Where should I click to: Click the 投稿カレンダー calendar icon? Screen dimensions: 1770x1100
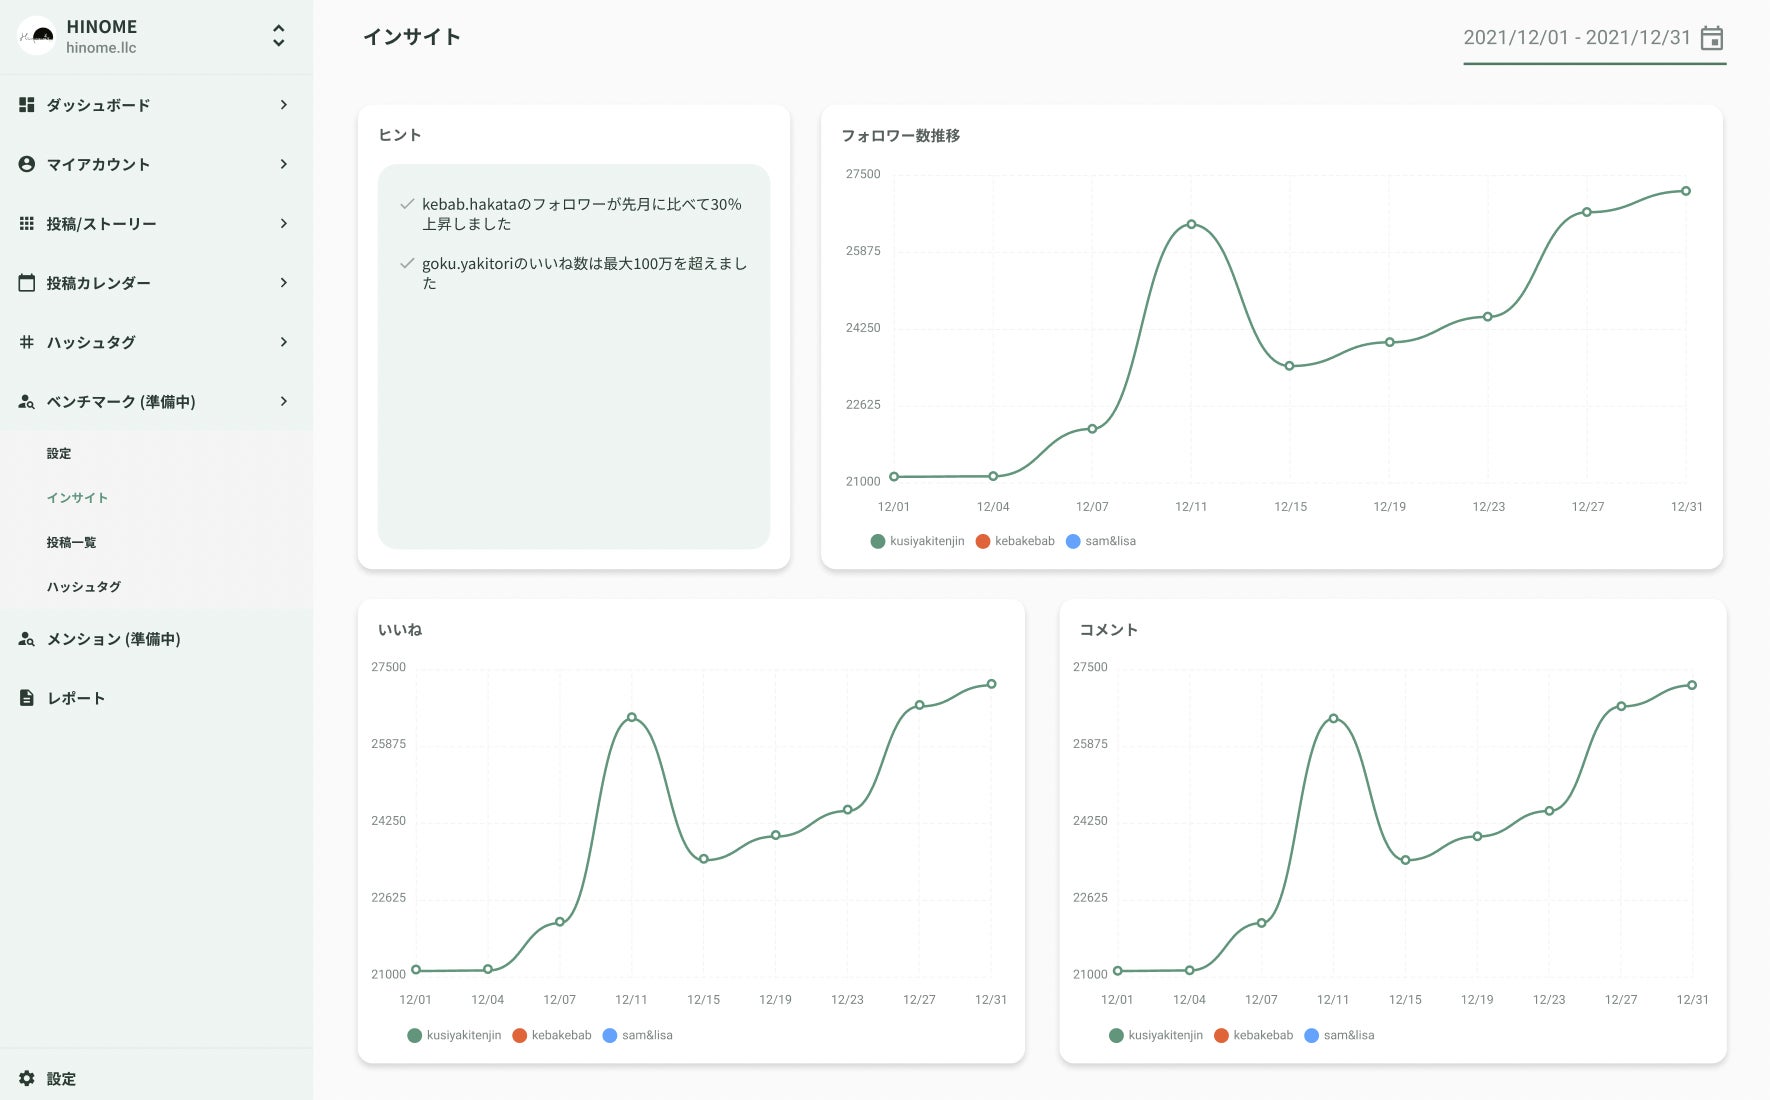pyautogui.click(x=27, y=283)
